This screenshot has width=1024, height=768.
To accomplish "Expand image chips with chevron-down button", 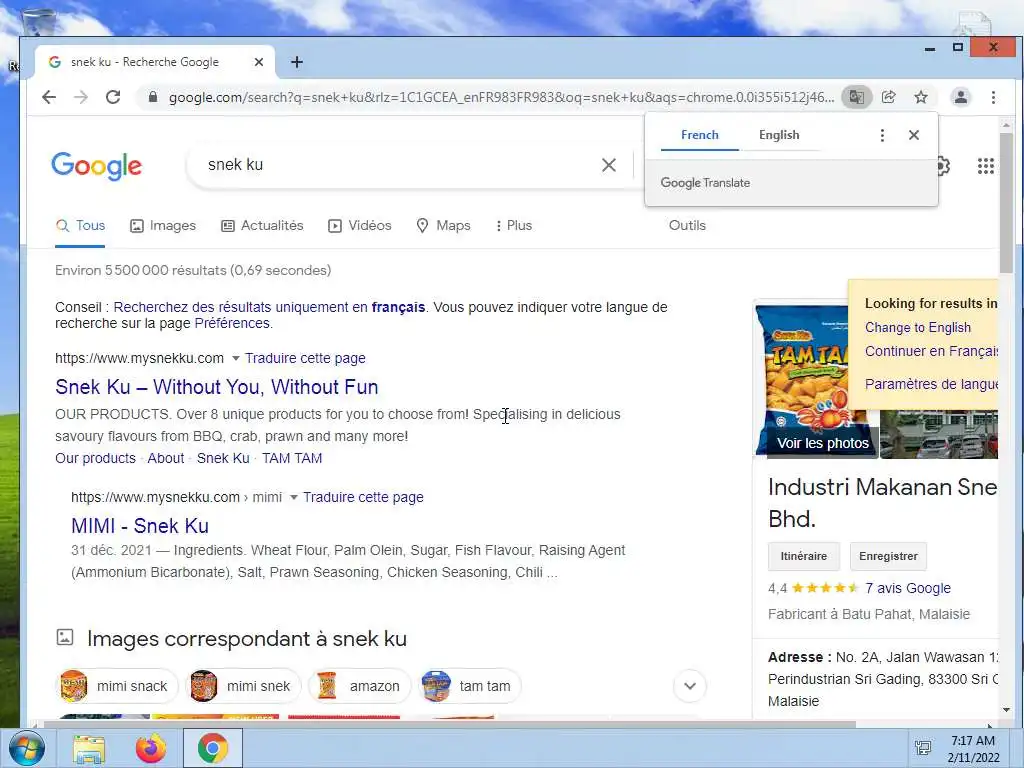I will (x=690, y=686).
